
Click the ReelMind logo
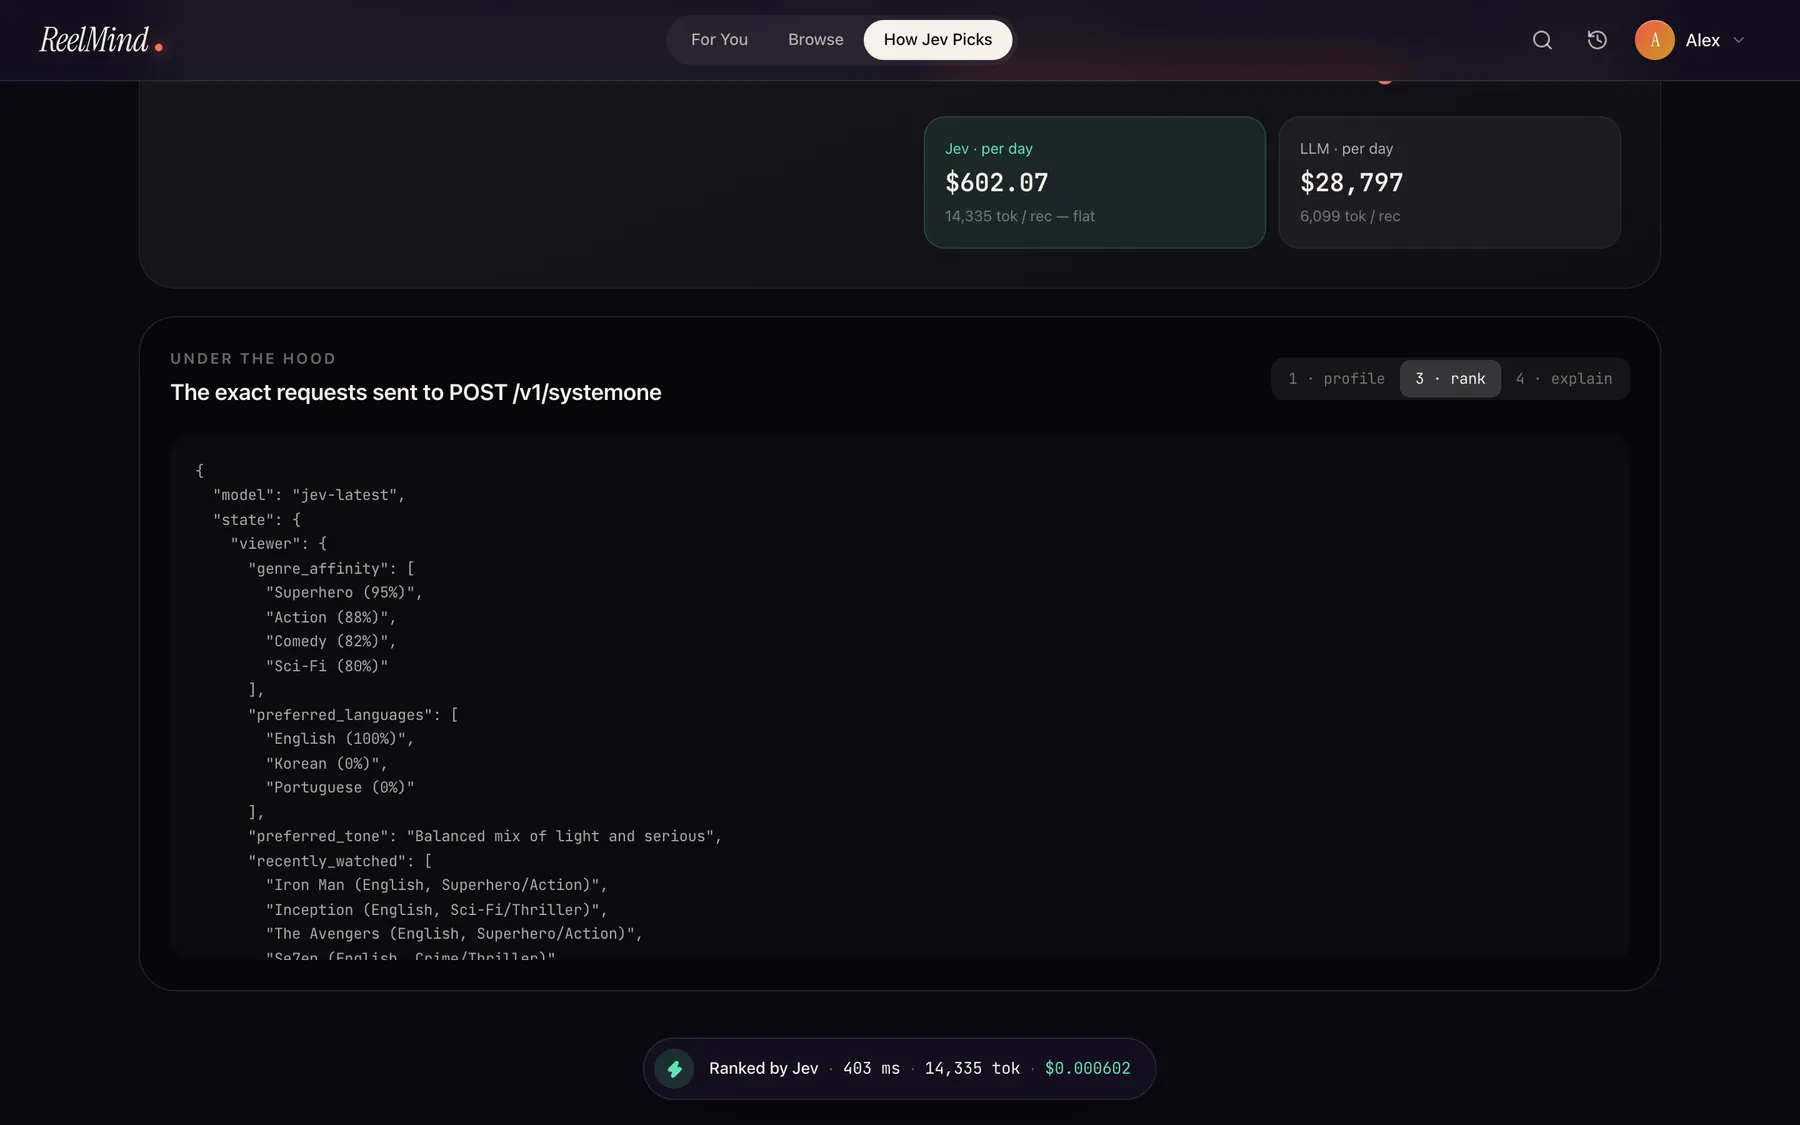point(101,40)
